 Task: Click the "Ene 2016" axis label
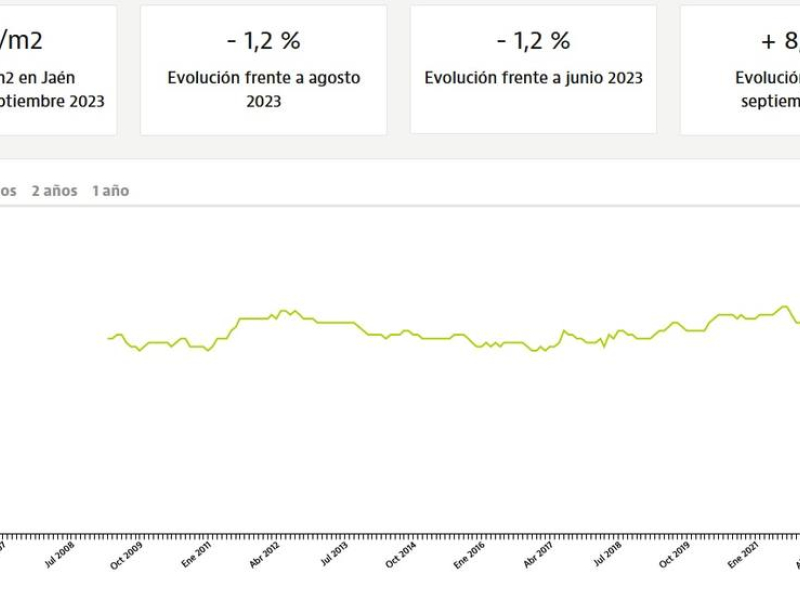coord(470,555)
